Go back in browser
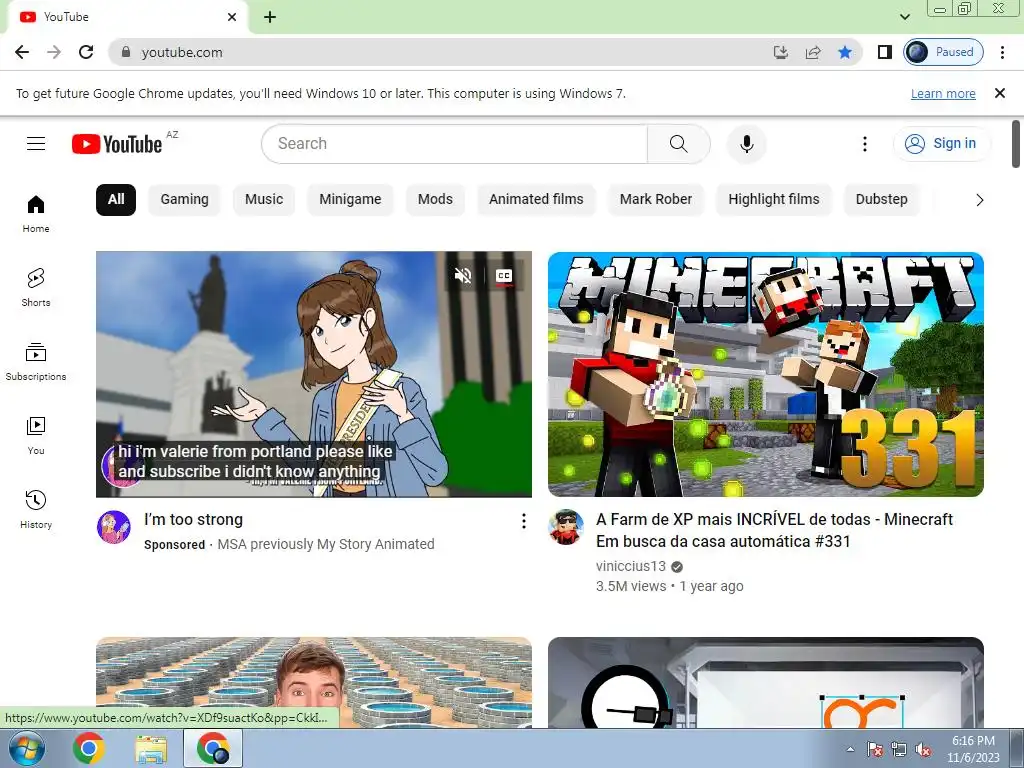 click(22, 52)
